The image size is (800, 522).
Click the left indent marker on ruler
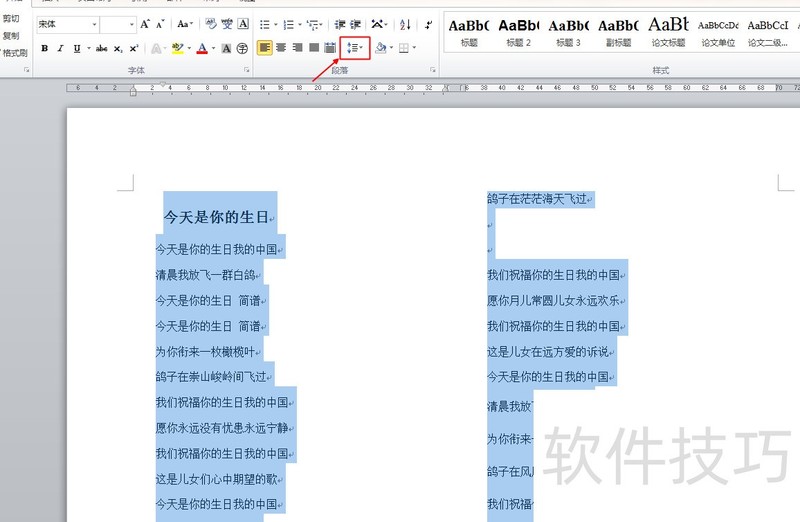pos(133,92)
